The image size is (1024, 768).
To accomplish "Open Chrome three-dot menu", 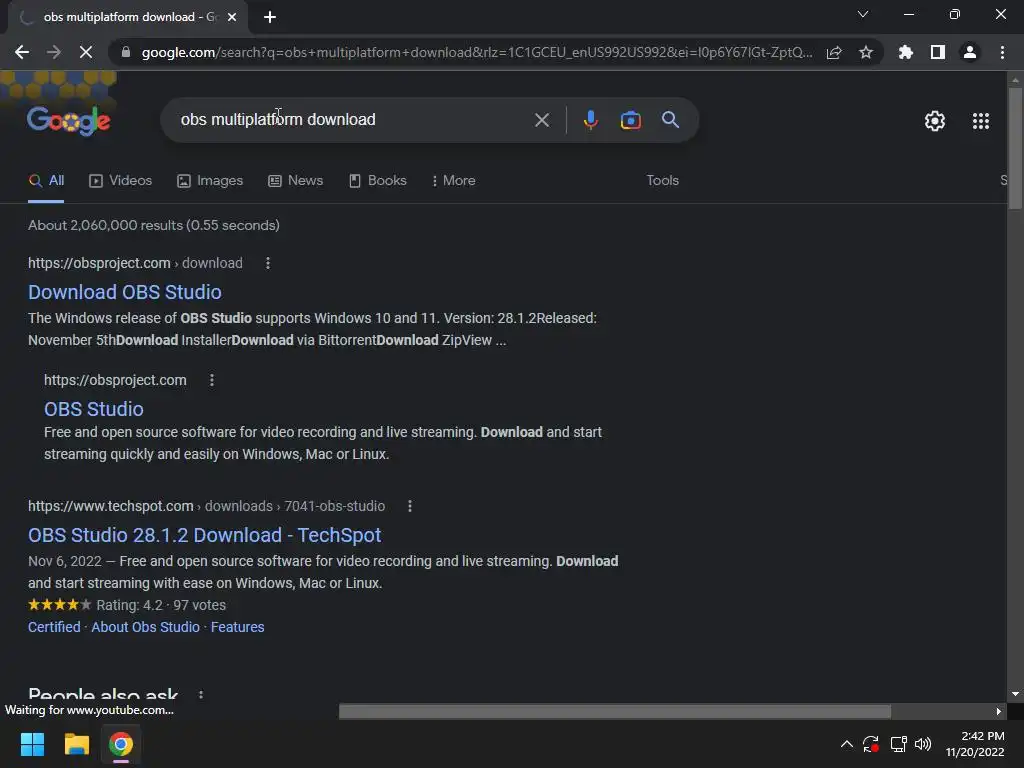I will [x=1002, y=52].
